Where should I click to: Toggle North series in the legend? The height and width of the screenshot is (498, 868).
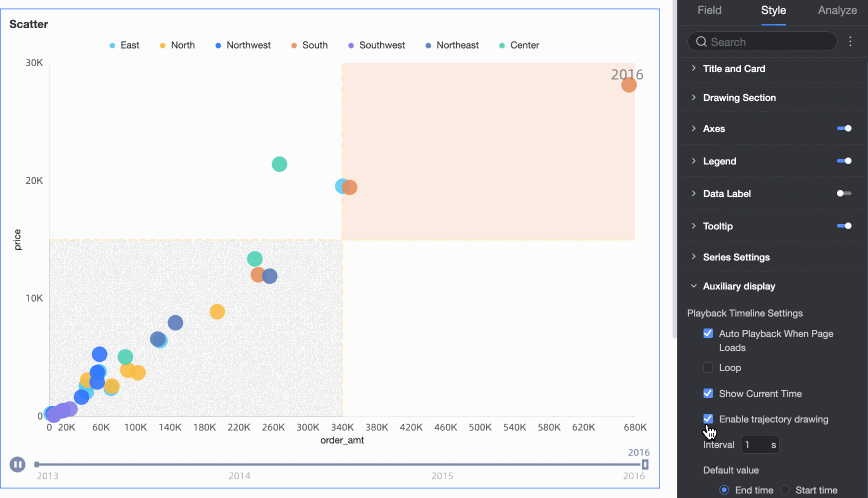pos(177,45)
